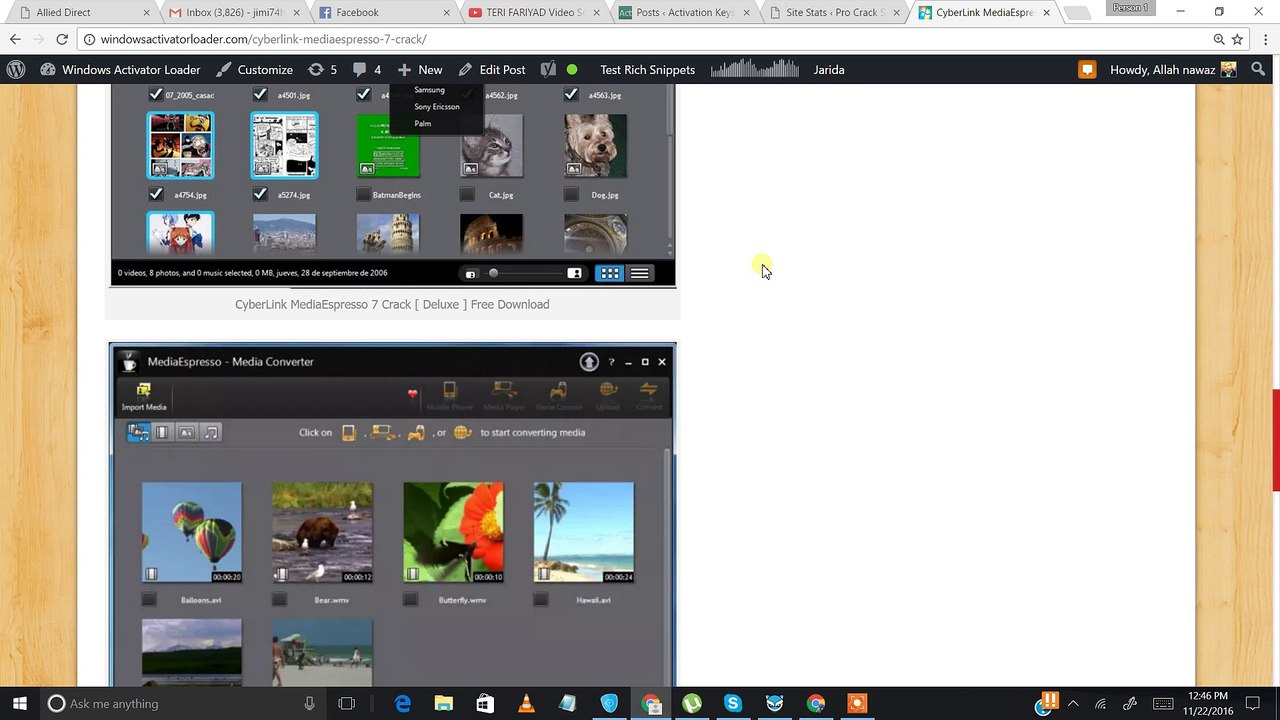Show all media types filter
1280x720 pixels.
[x=138, y=432]
